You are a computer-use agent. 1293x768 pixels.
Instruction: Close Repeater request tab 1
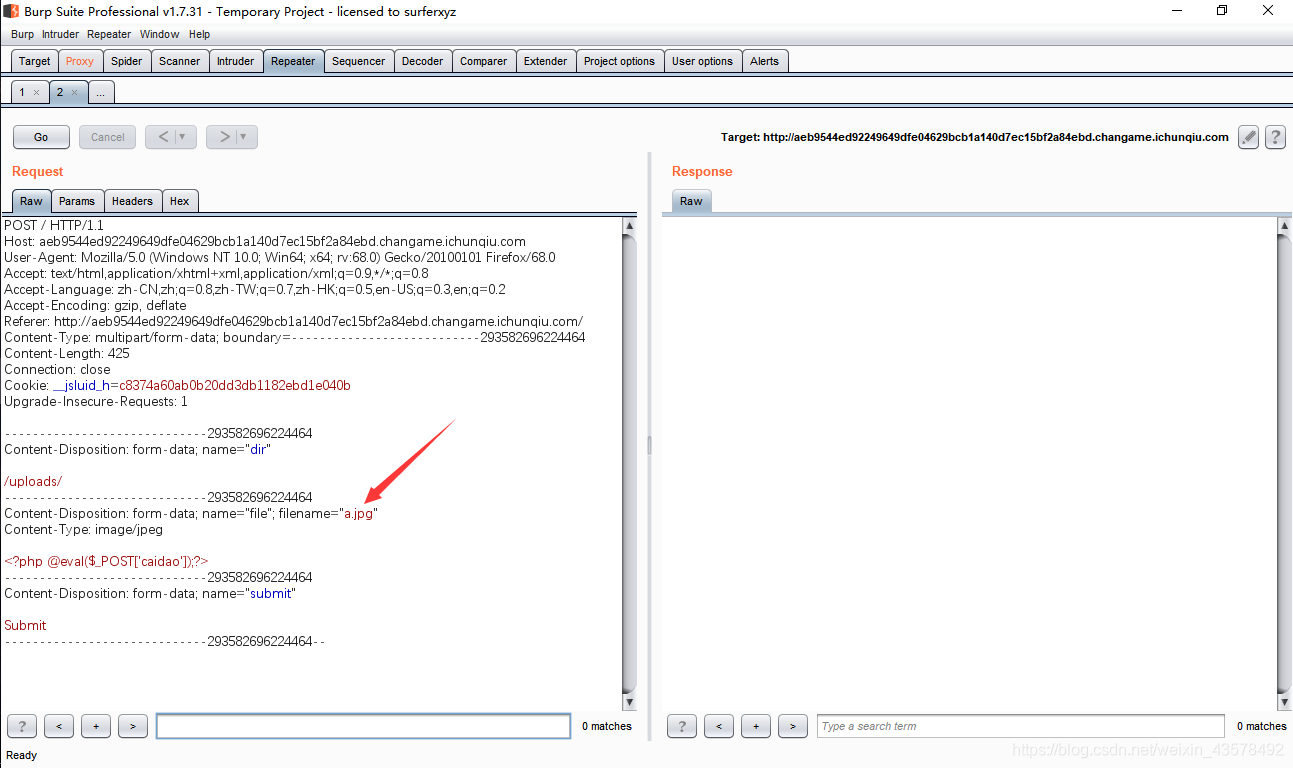tap(37, 92)
